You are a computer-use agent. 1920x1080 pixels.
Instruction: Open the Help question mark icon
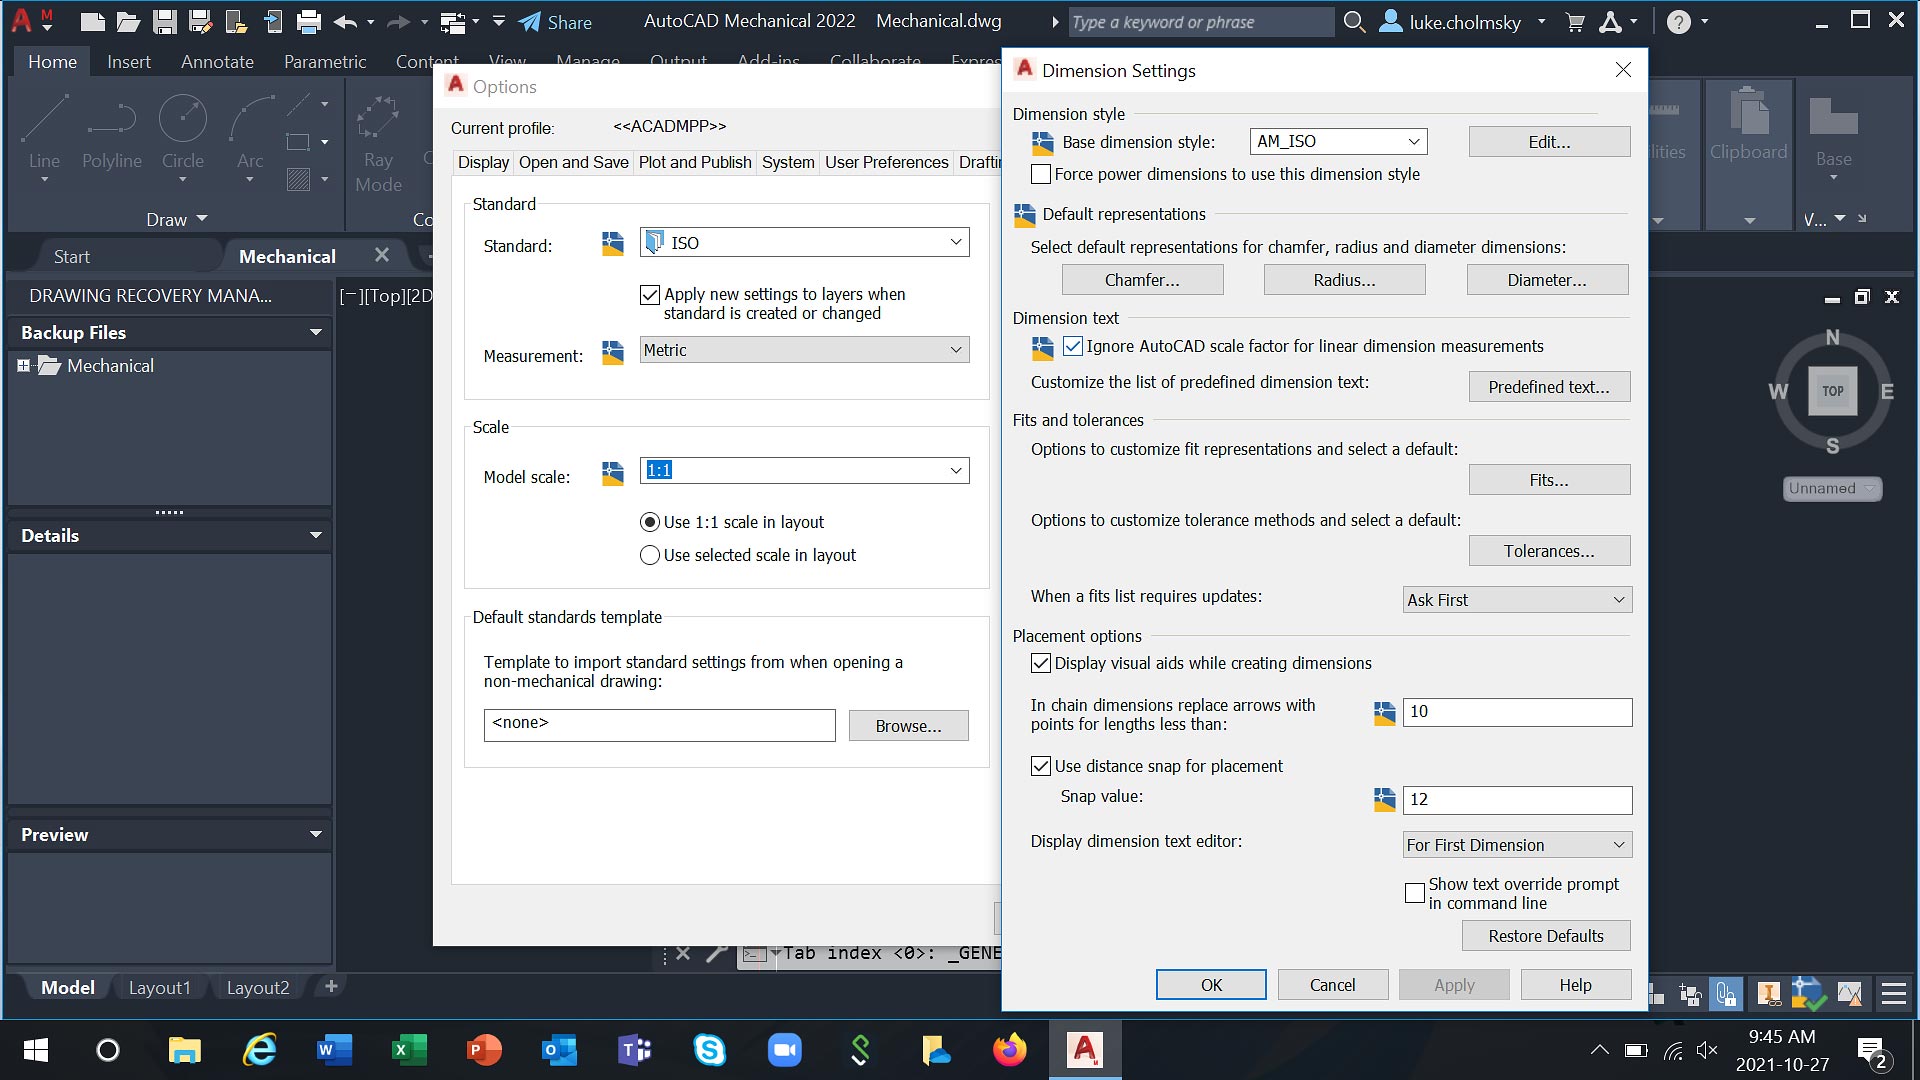pyautogui.click(x=1679, y=22)
